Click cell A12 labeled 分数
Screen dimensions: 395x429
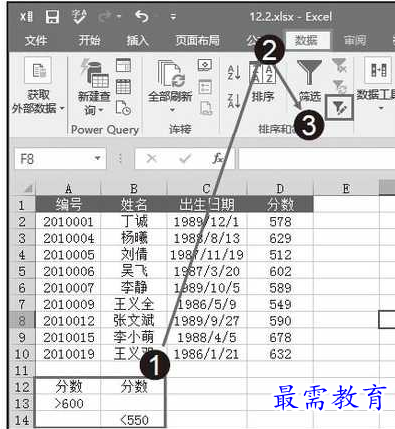tap(68, 387)
